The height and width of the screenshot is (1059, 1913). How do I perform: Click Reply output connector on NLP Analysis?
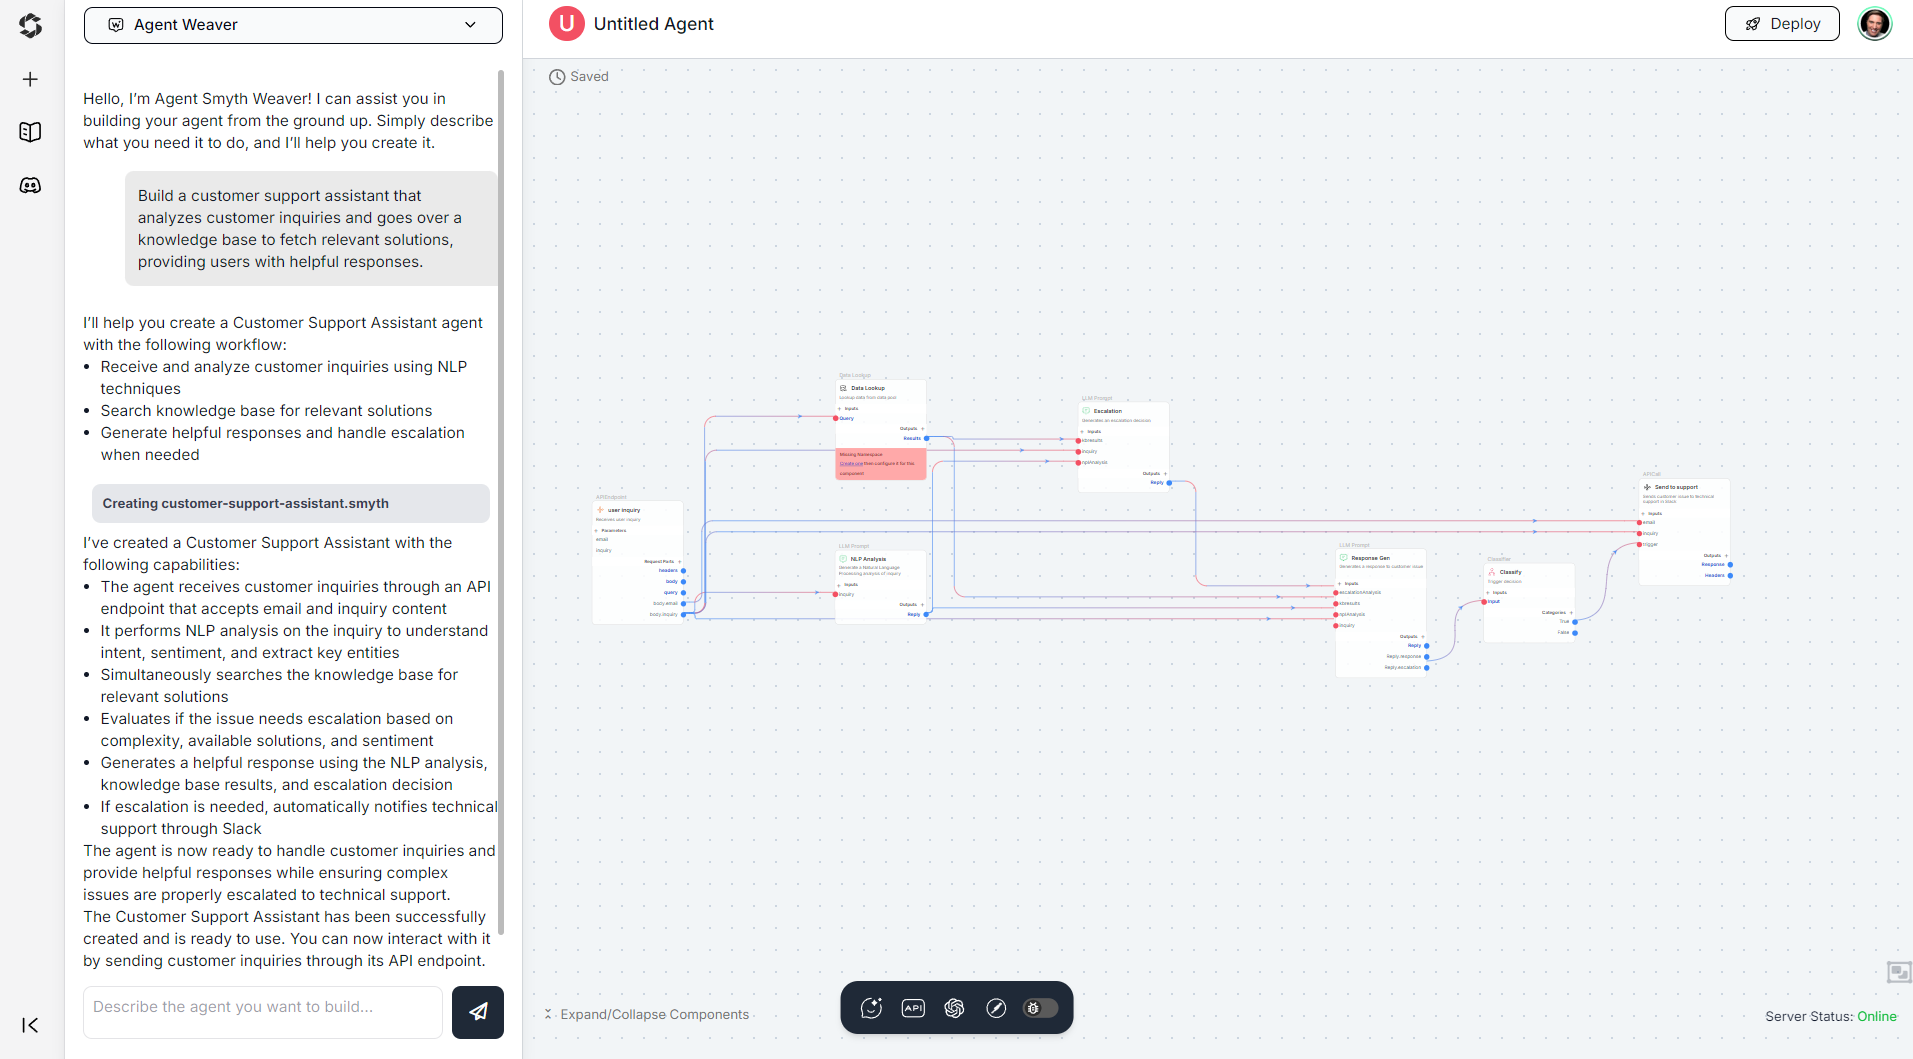click(926, 614)
